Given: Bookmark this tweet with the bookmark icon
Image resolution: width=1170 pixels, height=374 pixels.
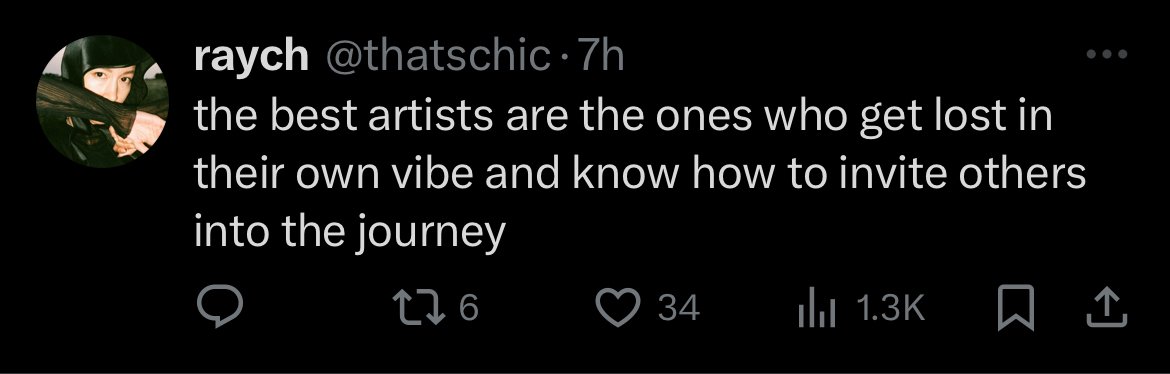Looking at the screenshot, I should 1016,308.
